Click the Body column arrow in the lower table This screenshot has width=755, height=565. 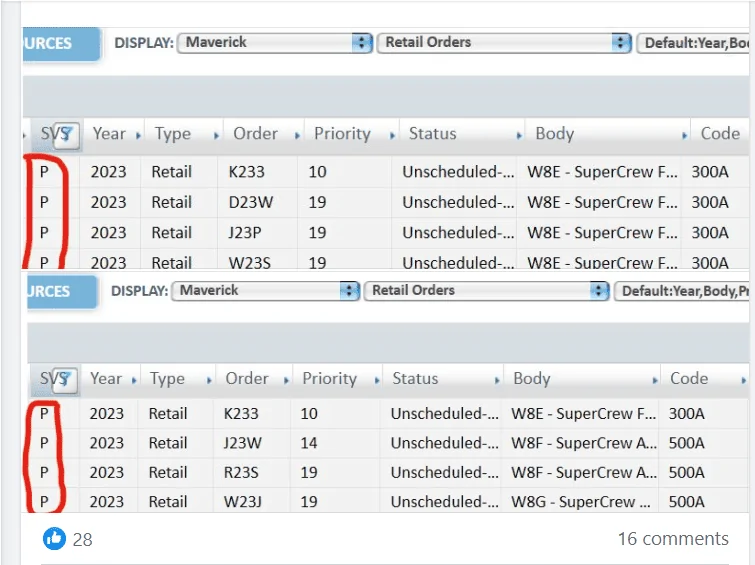click(x=654, y=381)
